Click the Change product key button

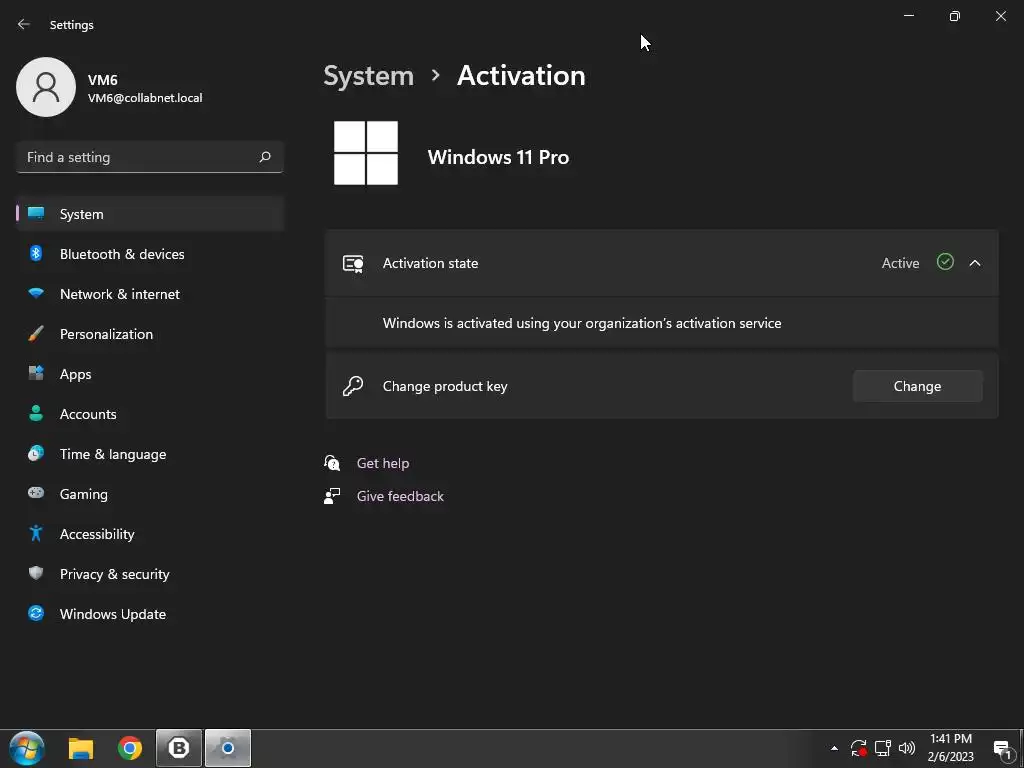[x=917, y=386]
